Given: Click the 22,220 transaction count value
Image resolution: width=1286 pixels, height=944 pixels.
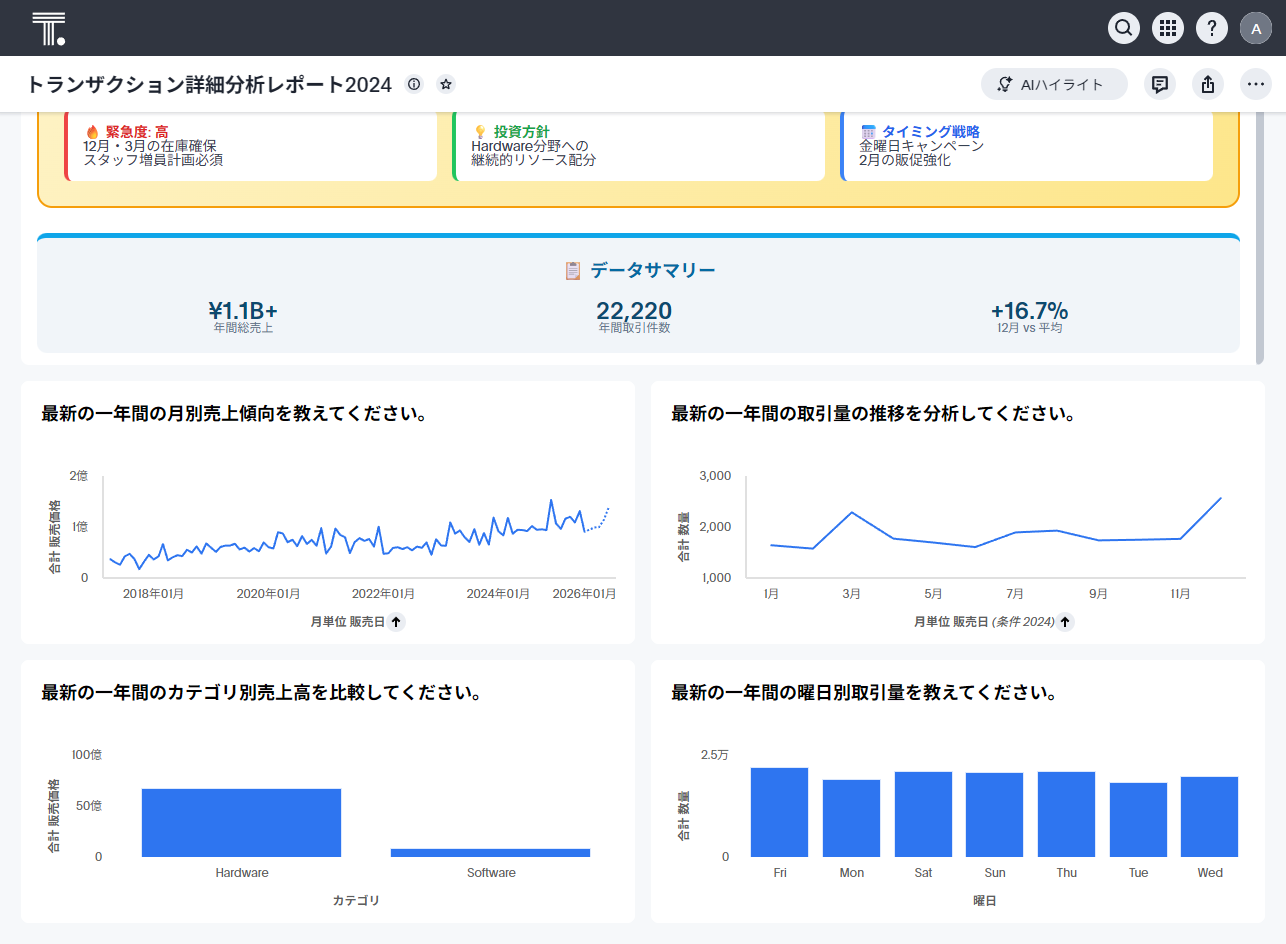Looking at the screenshot, I should pyautogui.click(x=634, y=311).
